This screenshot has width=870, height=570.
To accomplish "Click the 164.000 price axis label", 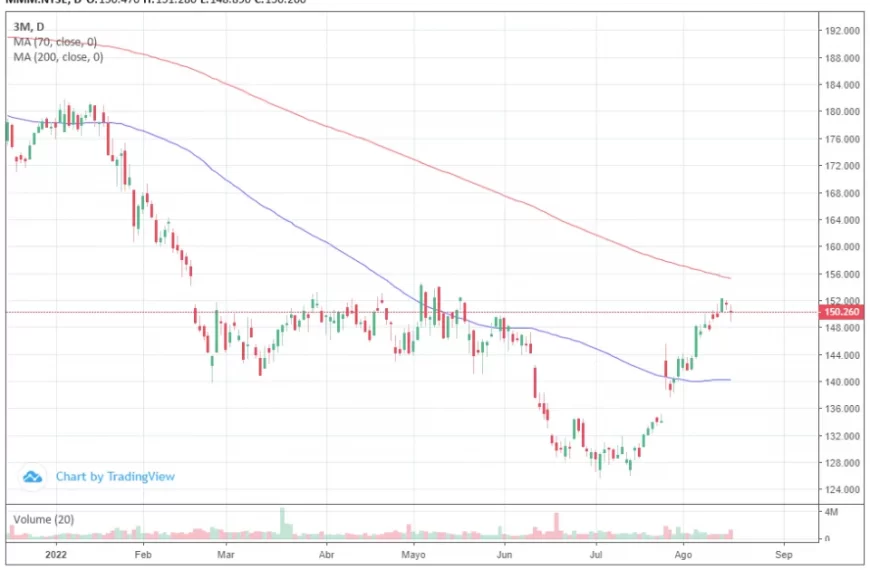I will pyautogui.click(x=842, y=220).
